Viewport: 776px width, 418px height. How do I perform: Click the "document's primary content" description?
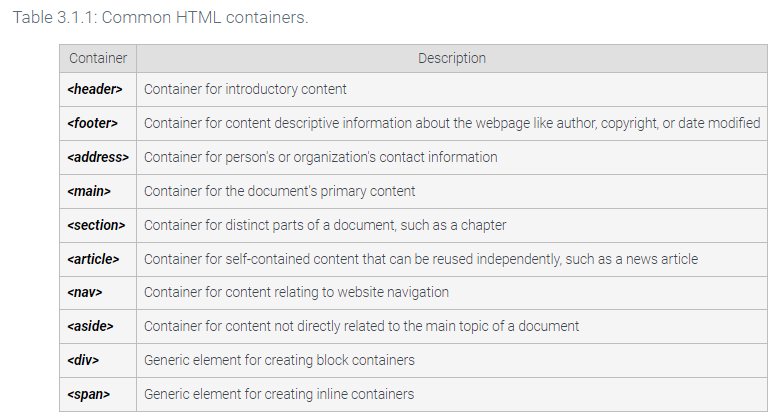(279, 191)
